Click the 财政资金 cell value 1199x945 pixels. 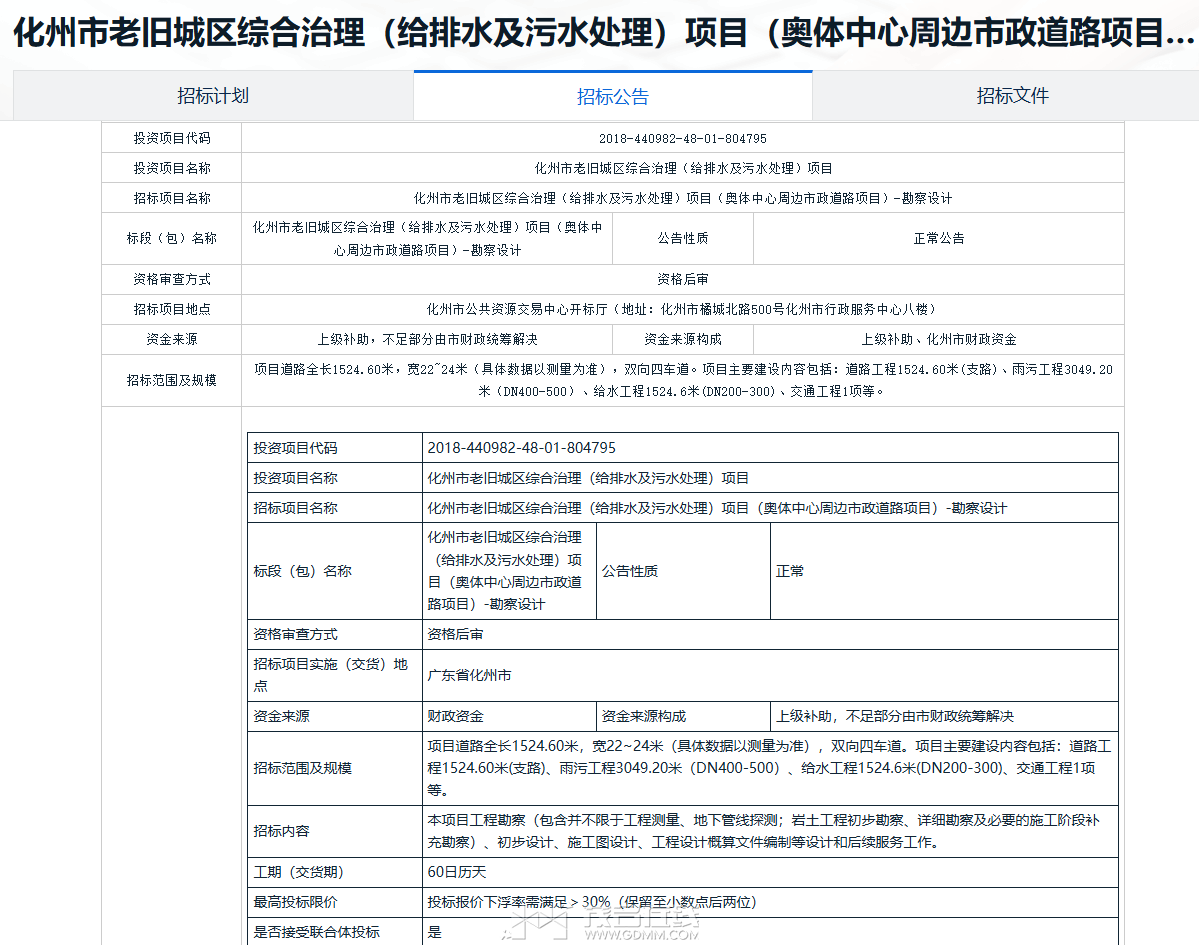pyautogui.click(x=456, y=716)
